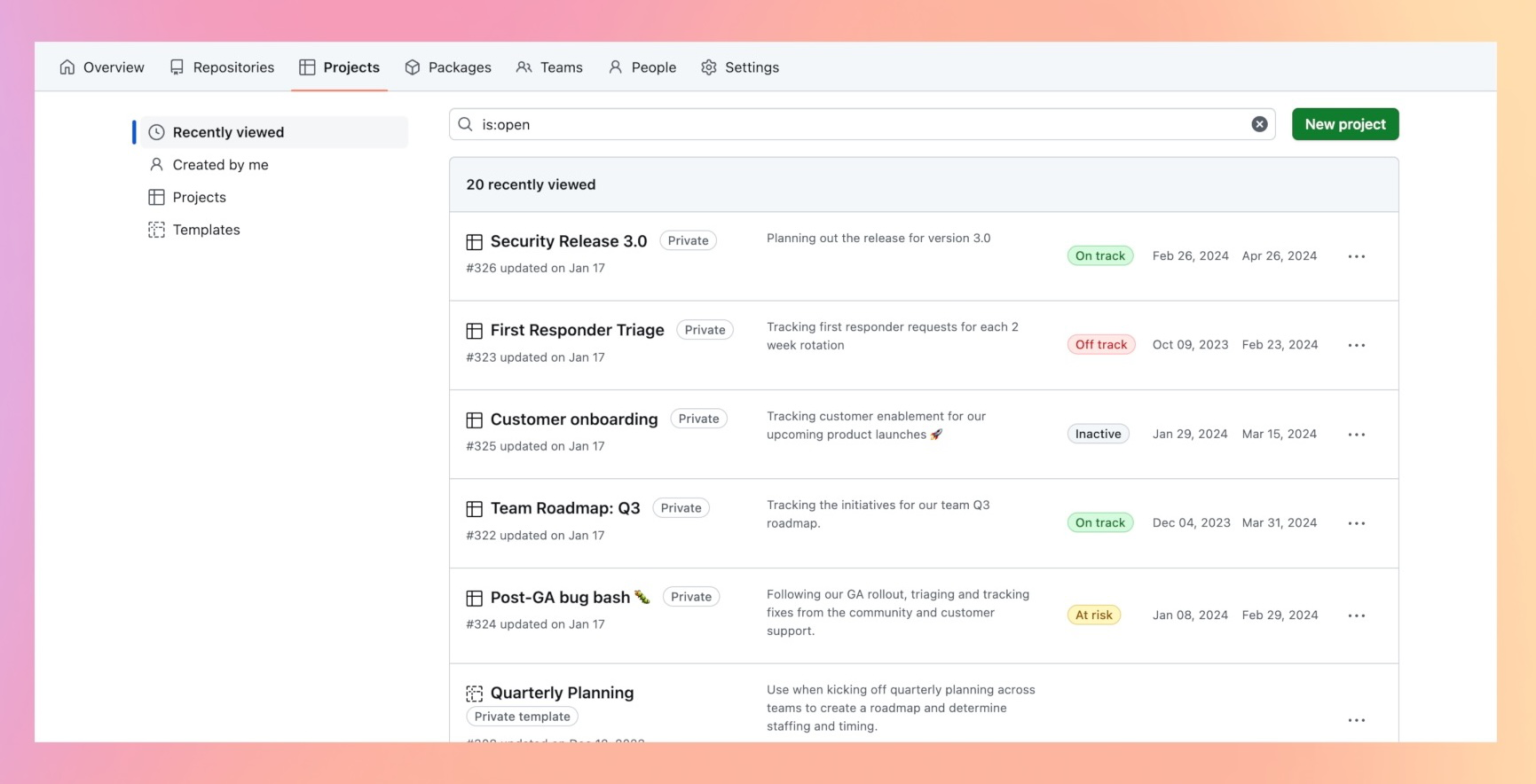Image resolution: width=1536 pixels, height=784 pixels.
Task: Click the repository icon beside Repositories
Action: tap(177, 67)
